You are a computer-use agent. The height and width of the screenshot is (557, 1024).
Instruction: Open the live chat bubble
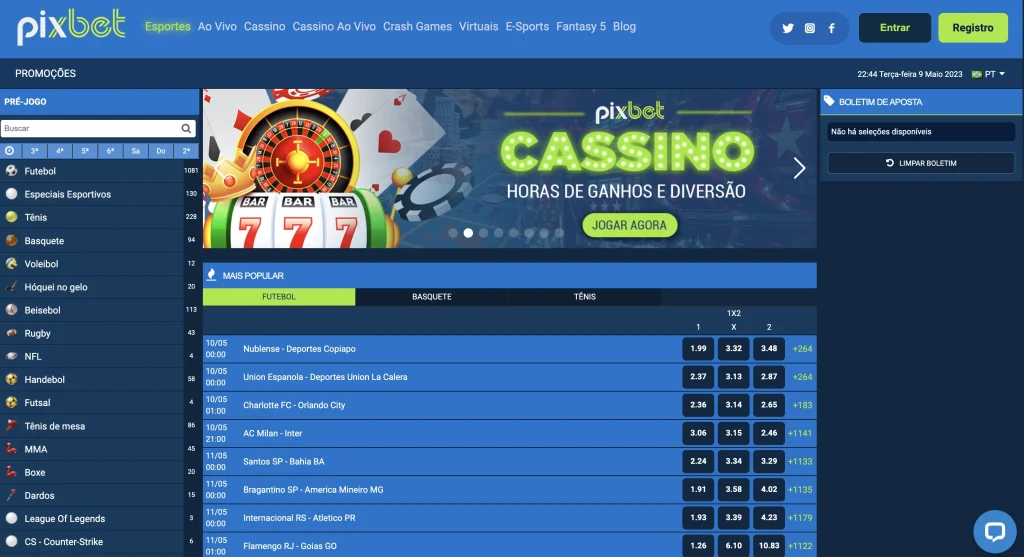pos(995,532)
